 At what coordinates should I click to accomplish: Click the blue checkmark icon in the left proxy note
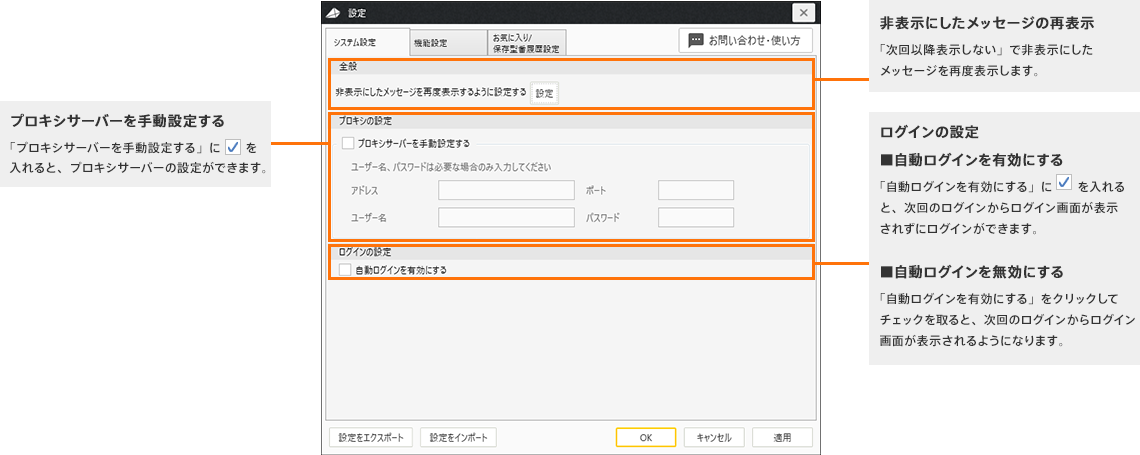click(233, 148)
